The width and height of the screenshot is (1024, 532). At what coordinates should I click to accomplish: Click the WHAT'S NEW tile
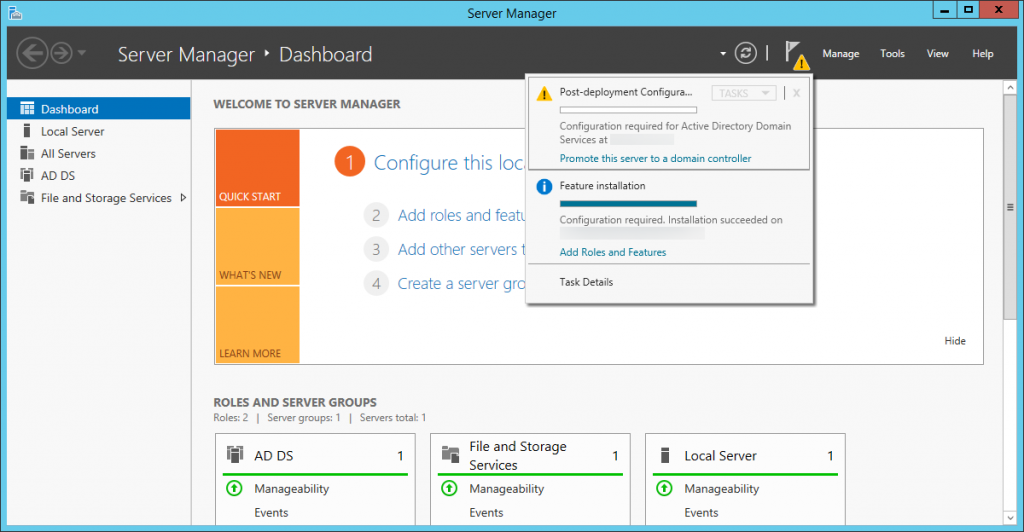point(257,246)
